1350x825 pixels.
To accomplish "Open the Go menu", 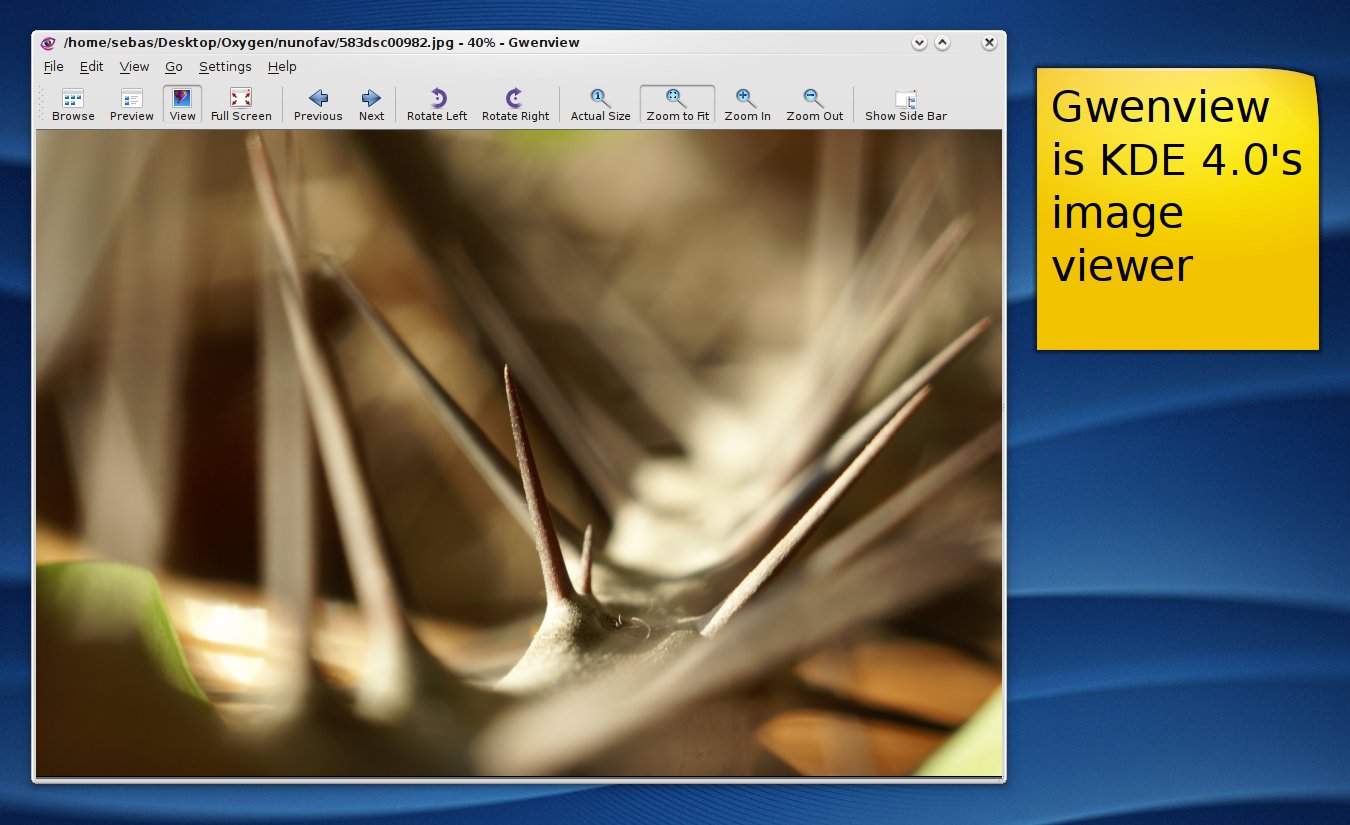I will pyautogui.click(x=174, y=67).
